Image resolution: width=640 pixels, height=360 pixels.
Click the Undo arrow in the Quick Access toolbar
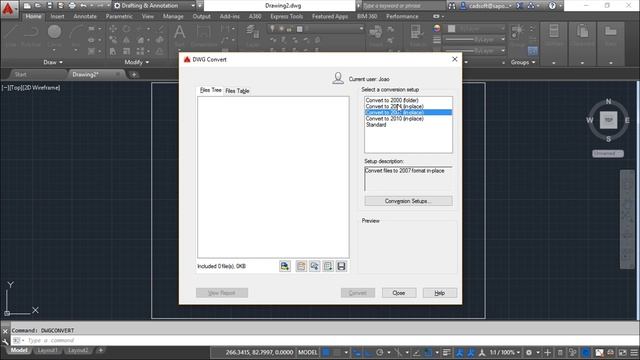(84, 6)
